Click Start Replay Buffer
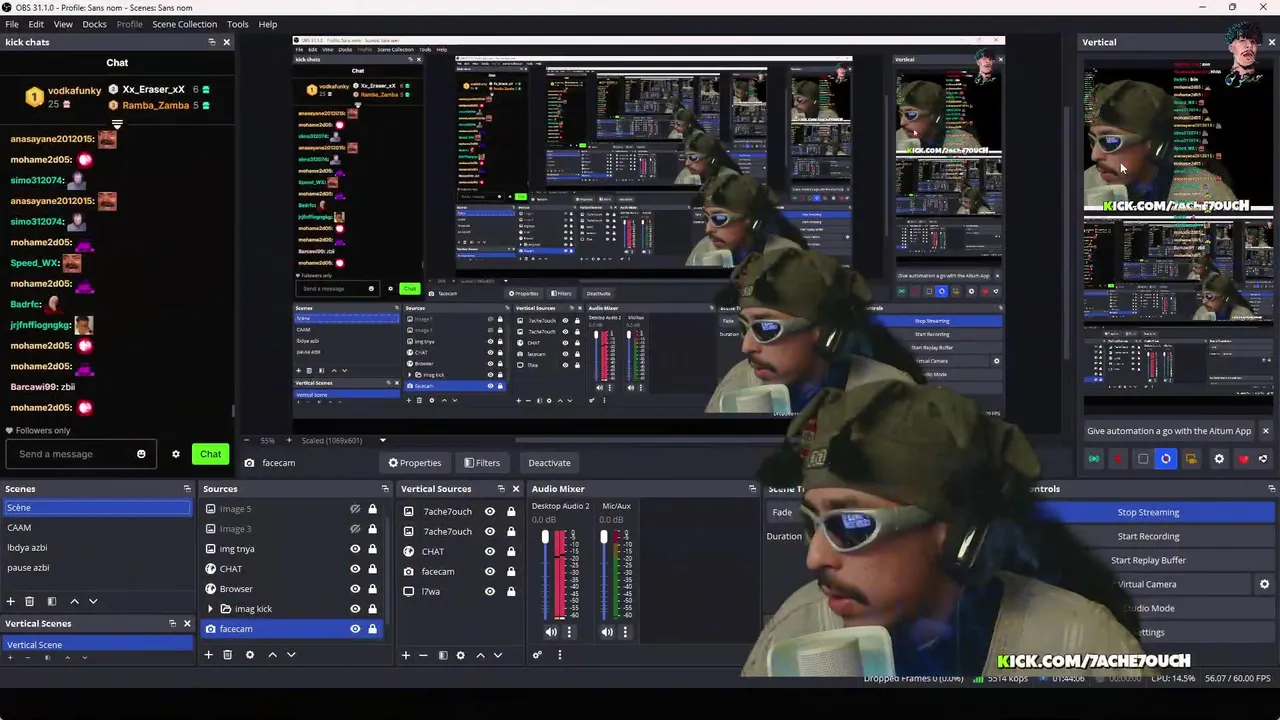The height and width of the screenshot is (720, 1280). [1148, 560]
